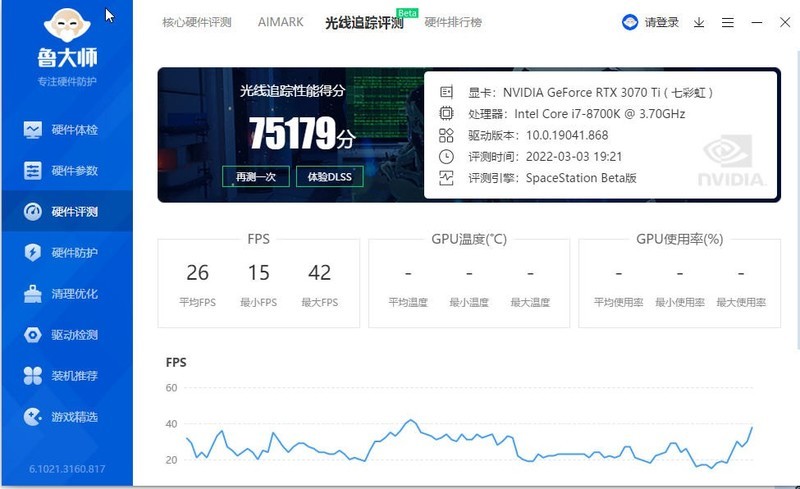Click the minimum FPS value 15
800x489 pixels.
click(x=259, y=273)
